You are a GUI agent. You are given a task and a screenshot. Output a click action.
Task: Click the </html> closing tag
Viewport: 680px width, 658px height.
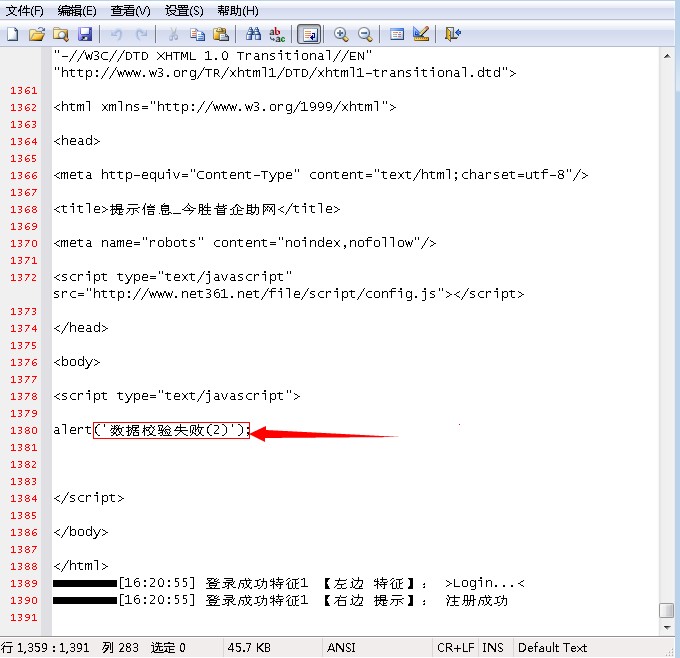[x=81, y=566]
